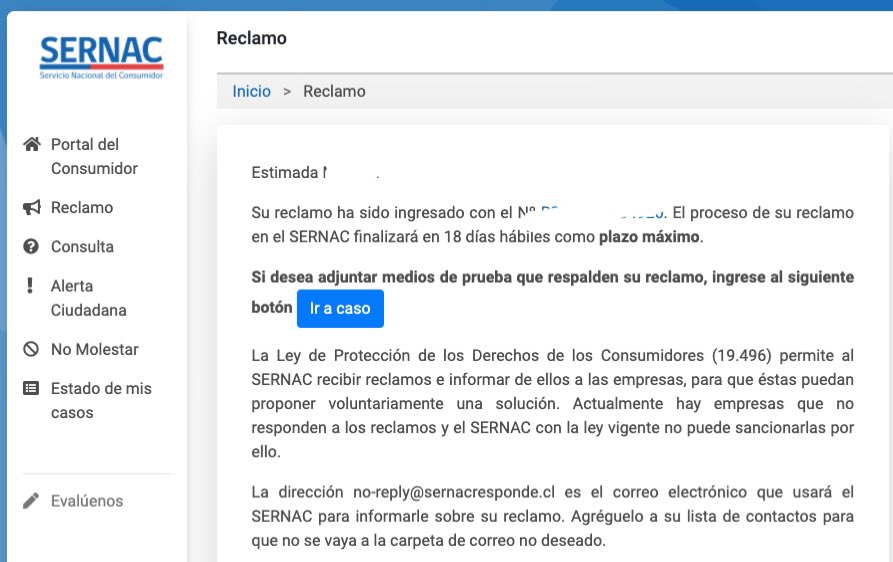Open the Reclamo sidebar menu item
This screenshot has width=893, height=562.
click(82, 207)
